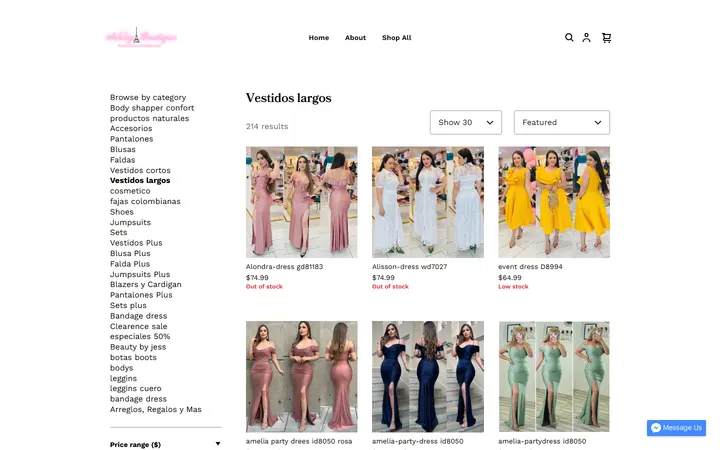
Task: Select 'Sets plus' category
Action: click(x=128, y=306)
